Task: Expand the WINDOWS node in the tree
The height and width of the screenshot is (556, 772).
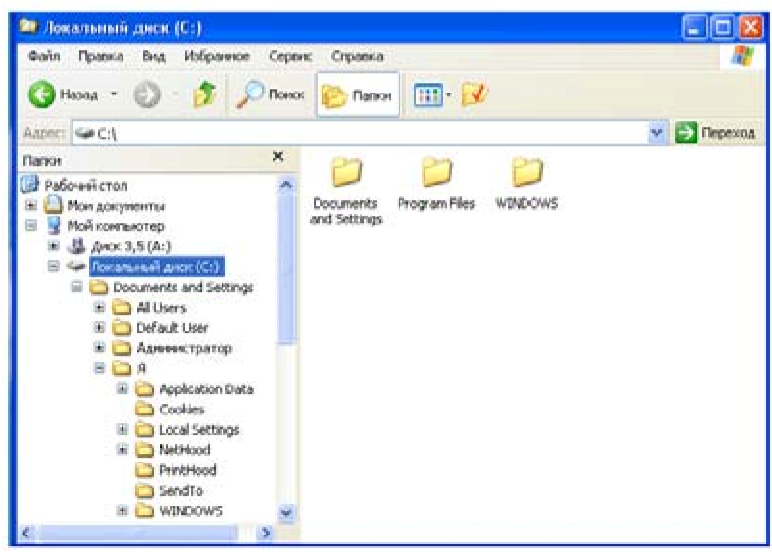Action: (x=122, y=510)
